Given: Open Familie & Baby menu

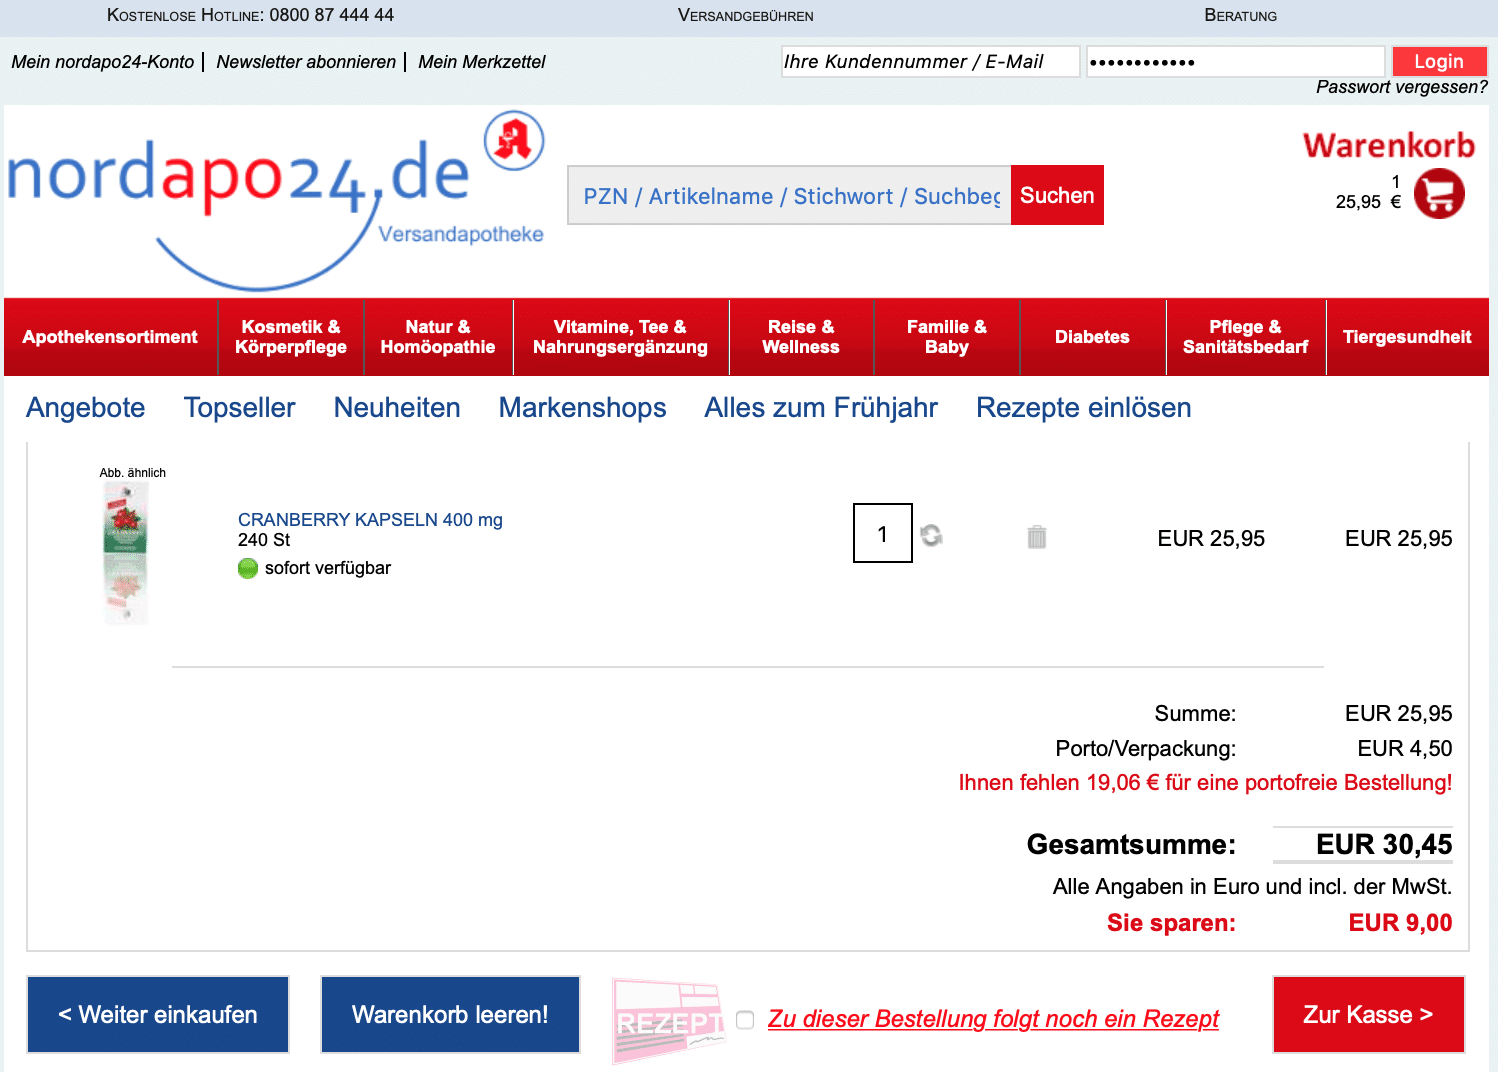Looking at the screenshot, I should (947, 337).
